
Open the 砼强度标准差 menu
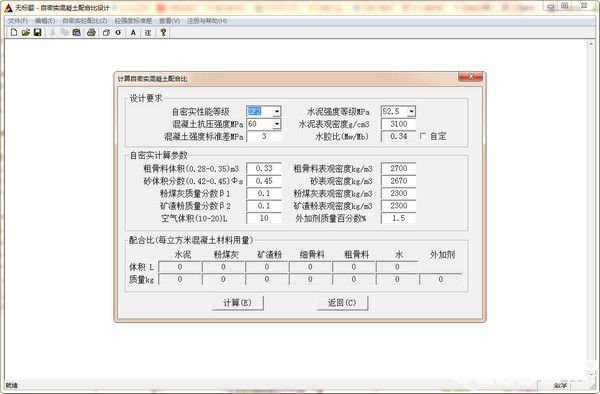pyautogui.click(x=133, y=21)
